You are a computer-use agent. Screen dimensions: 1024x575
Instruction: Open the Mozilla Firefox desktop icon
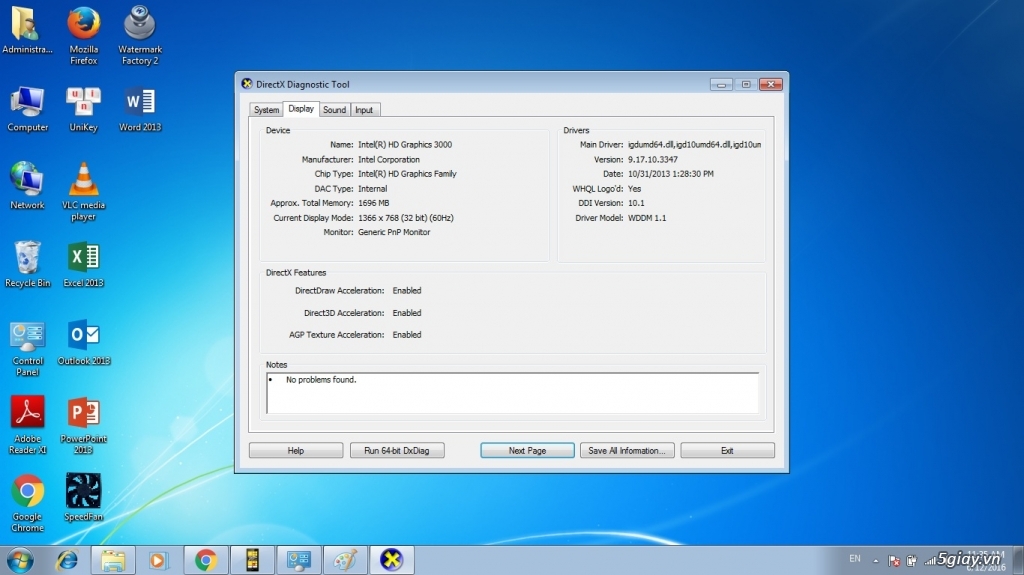coord(84,24)
